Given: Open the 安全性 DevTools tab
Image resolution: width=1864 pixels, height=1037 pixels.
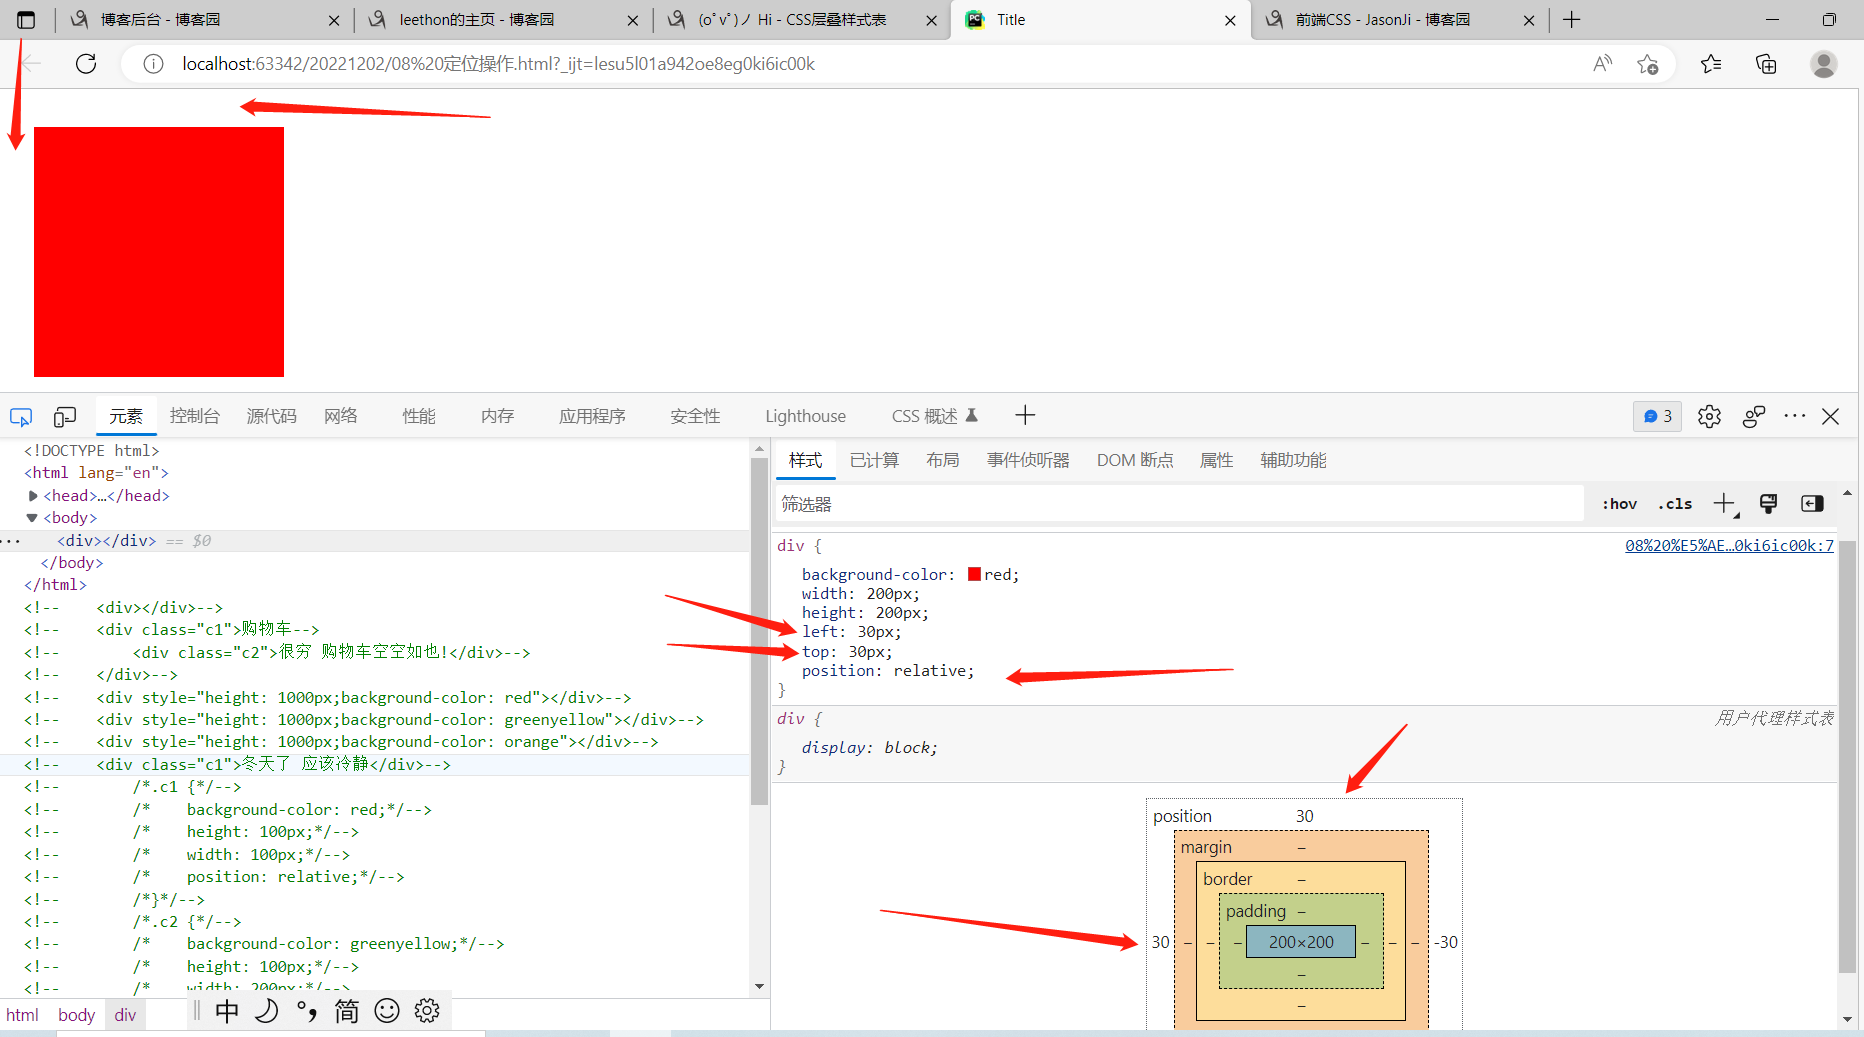Looking at the screenshot, I should point(695,416).
